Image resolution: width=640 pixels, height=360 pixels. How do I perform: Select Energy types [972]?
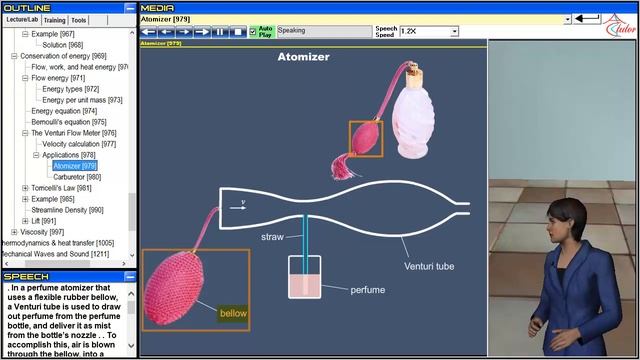click(71, 89)
